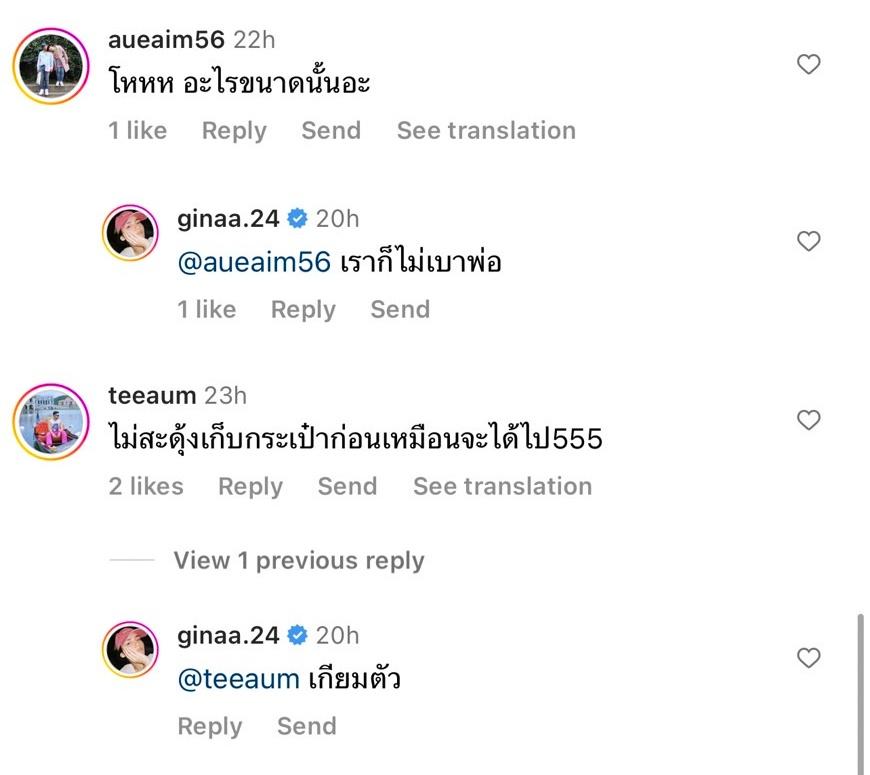The height and width of the screenshot is (775, 870).
Task: Open the @teeaum mention link
Action: click(238, 680)
